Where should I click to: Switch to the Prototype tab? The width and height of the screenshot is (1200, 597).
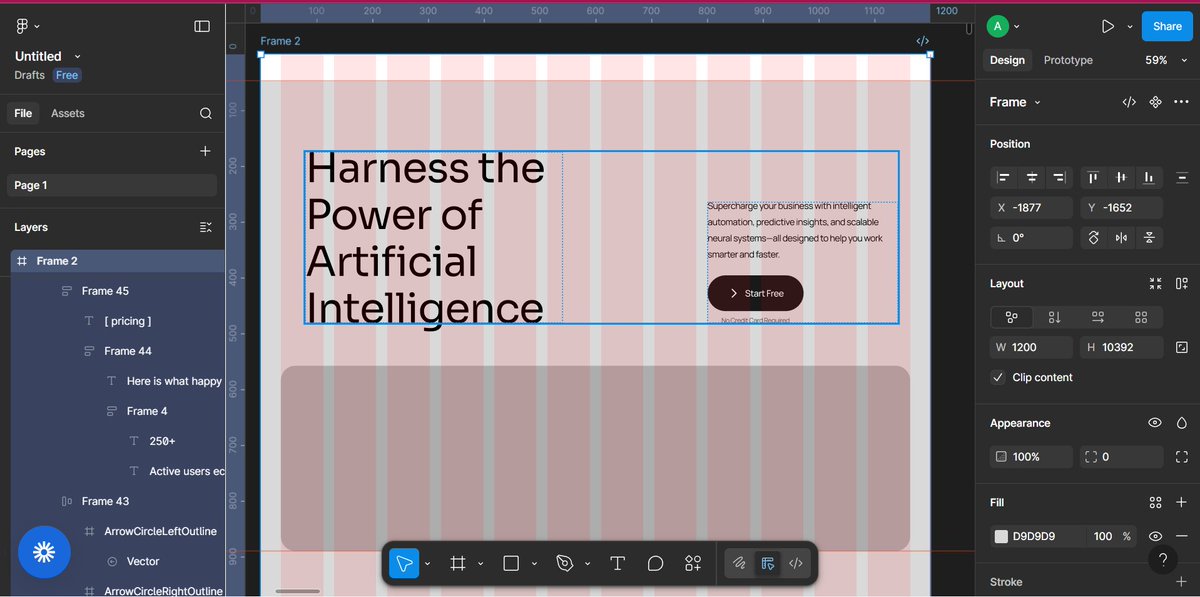(1067, 60)
